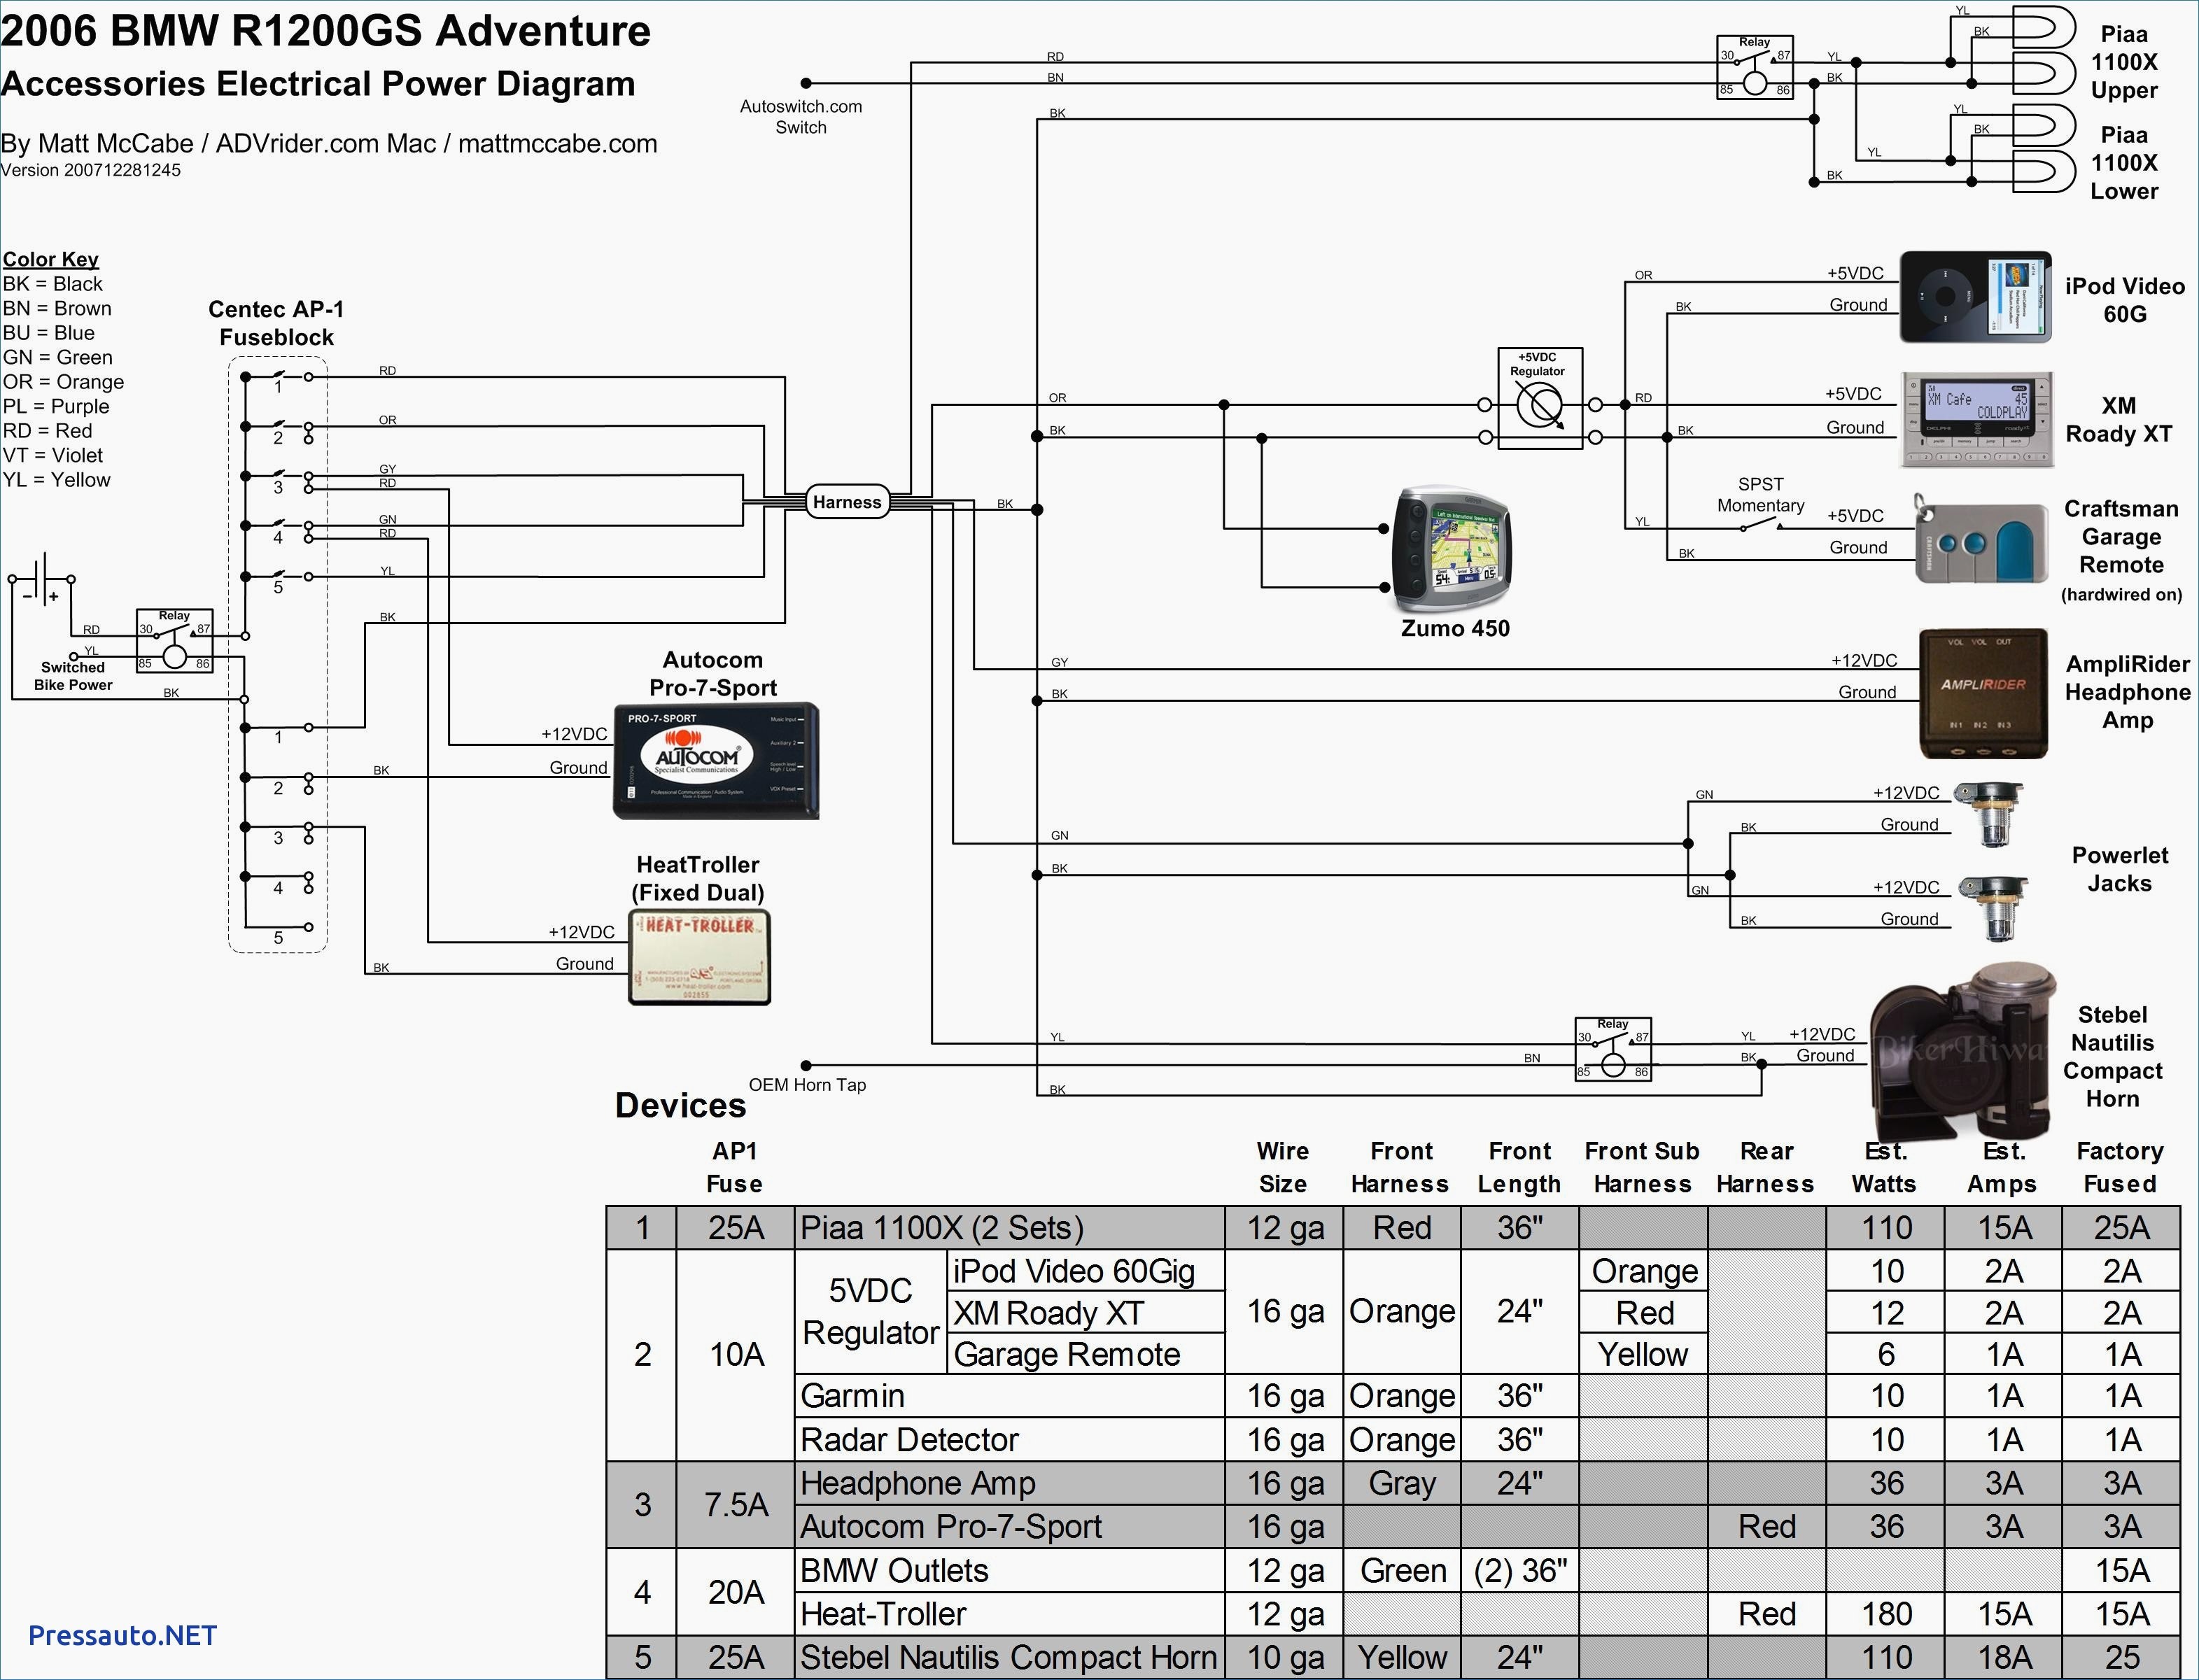Click the 'Garage Remote' table cell
2199x1680 pixels.
point(1086,1354)
